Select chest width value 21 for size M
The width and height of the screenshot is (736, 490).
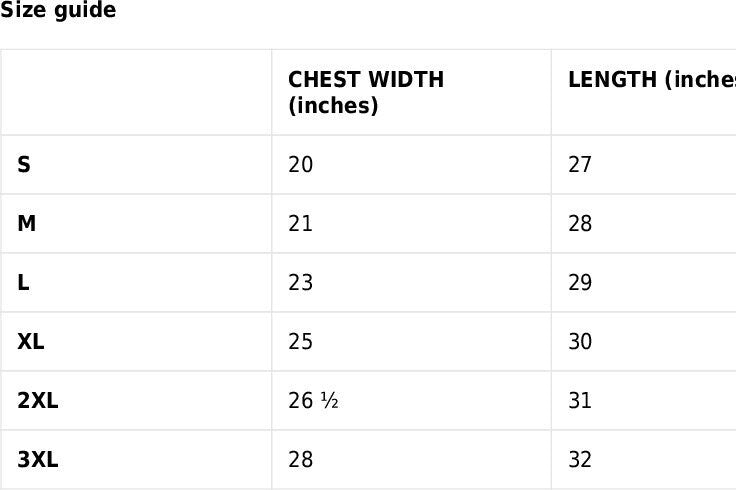(x=300, y=224)
